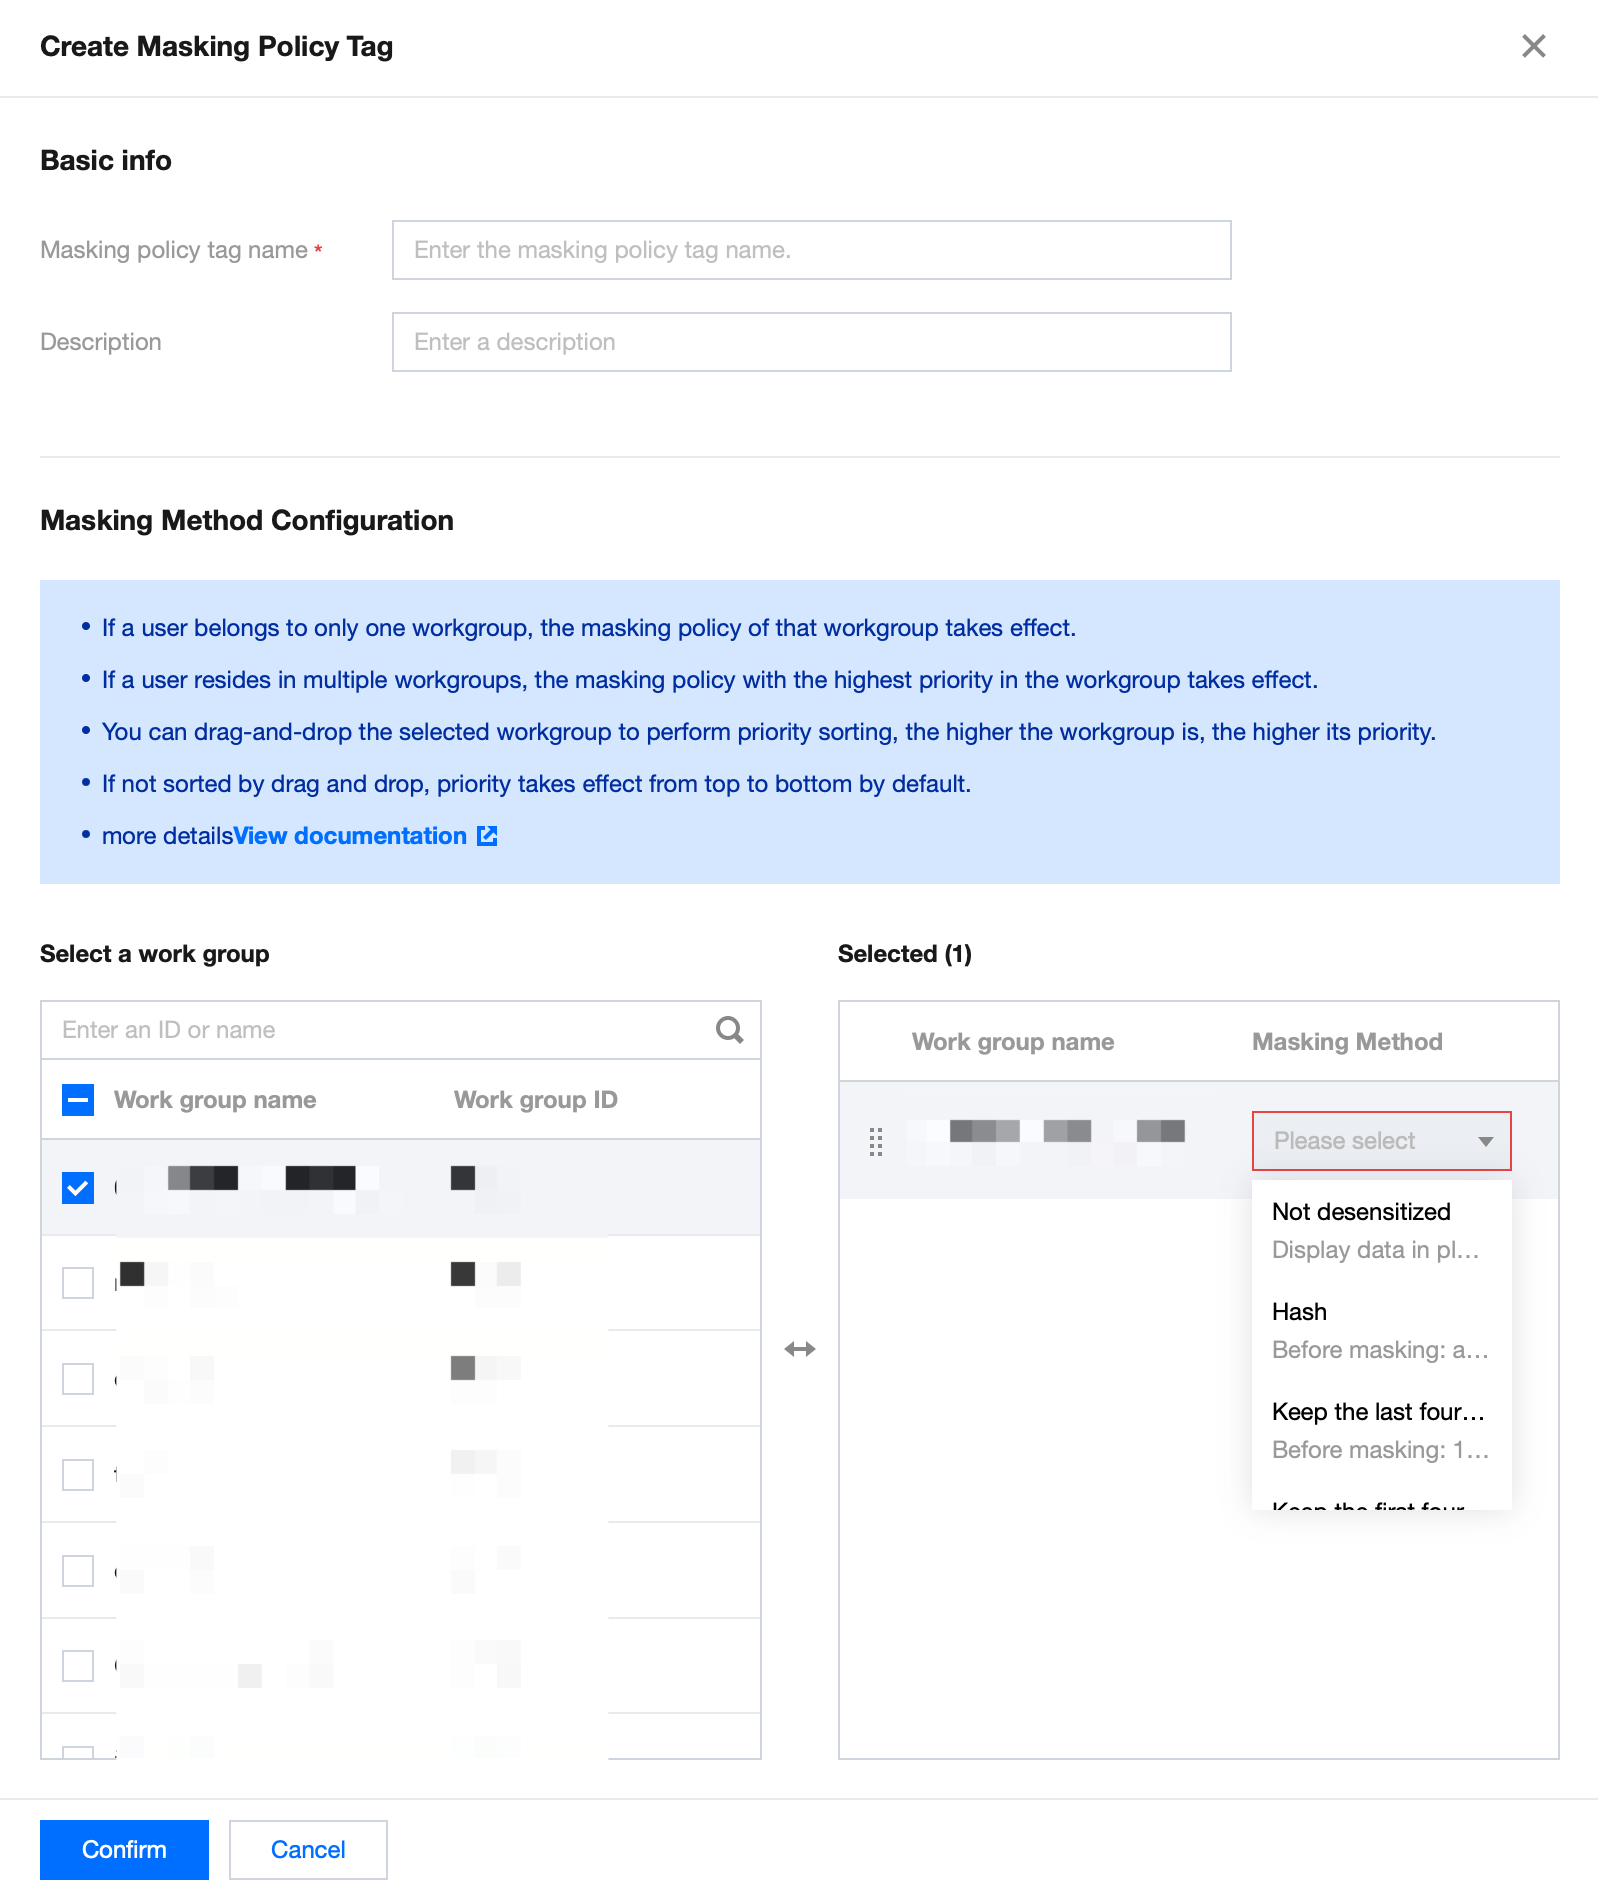The height and width of the screenshot is (1896, 1598).
Task: Click the external link icon beside View documentation
Action: [487, 836]
